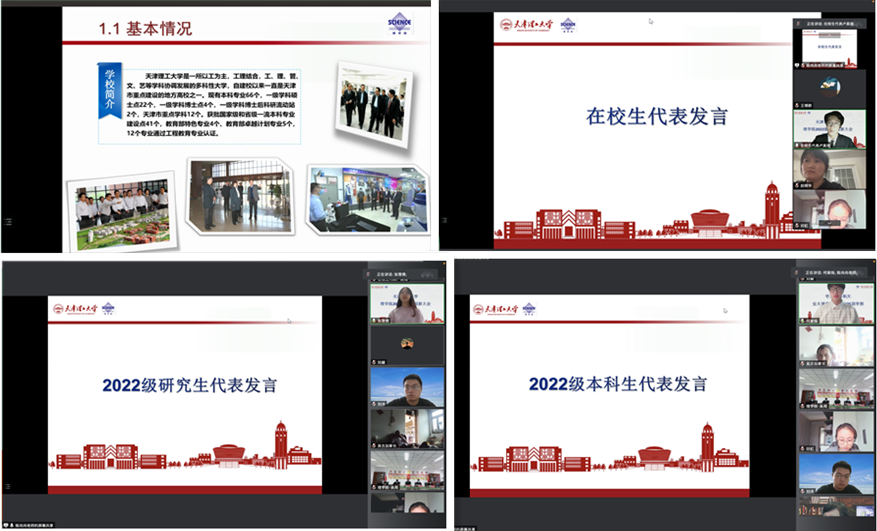The image size is (877, 531).
Task: Click the SCIENCE logo on the 1.1 基本情况 slide
Action: [399, 24]
